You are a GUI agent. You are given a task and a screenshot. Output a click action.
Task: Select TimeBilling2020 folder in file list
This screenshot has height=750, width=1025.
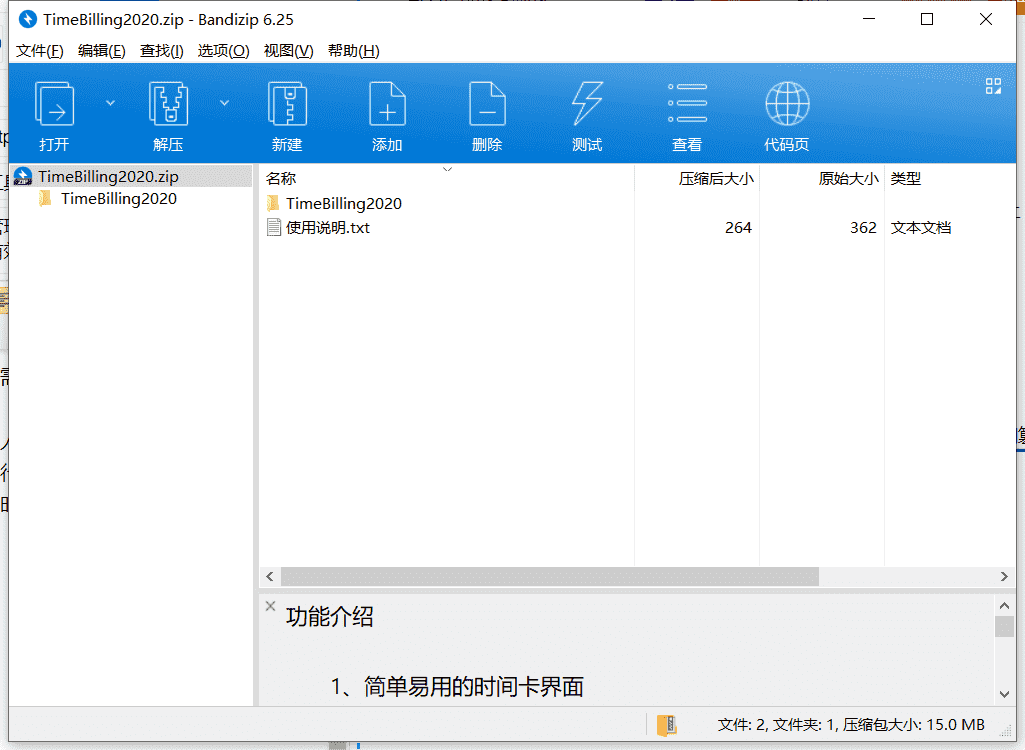point(343,204)
